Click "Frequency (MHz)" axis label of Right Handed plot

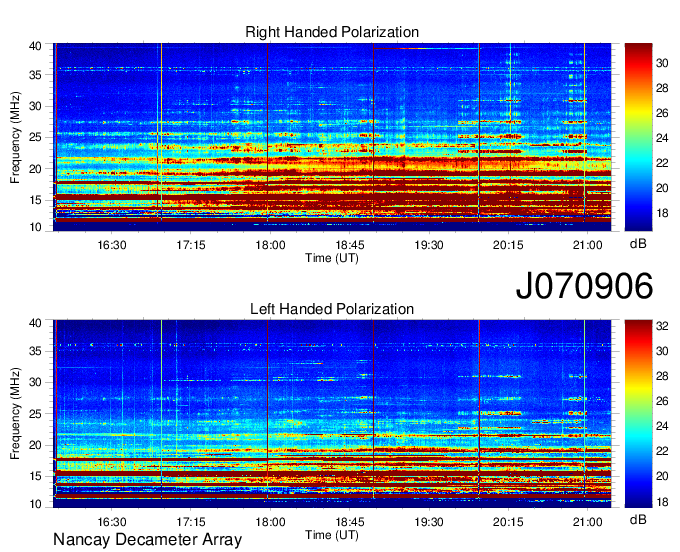[15, 137]
